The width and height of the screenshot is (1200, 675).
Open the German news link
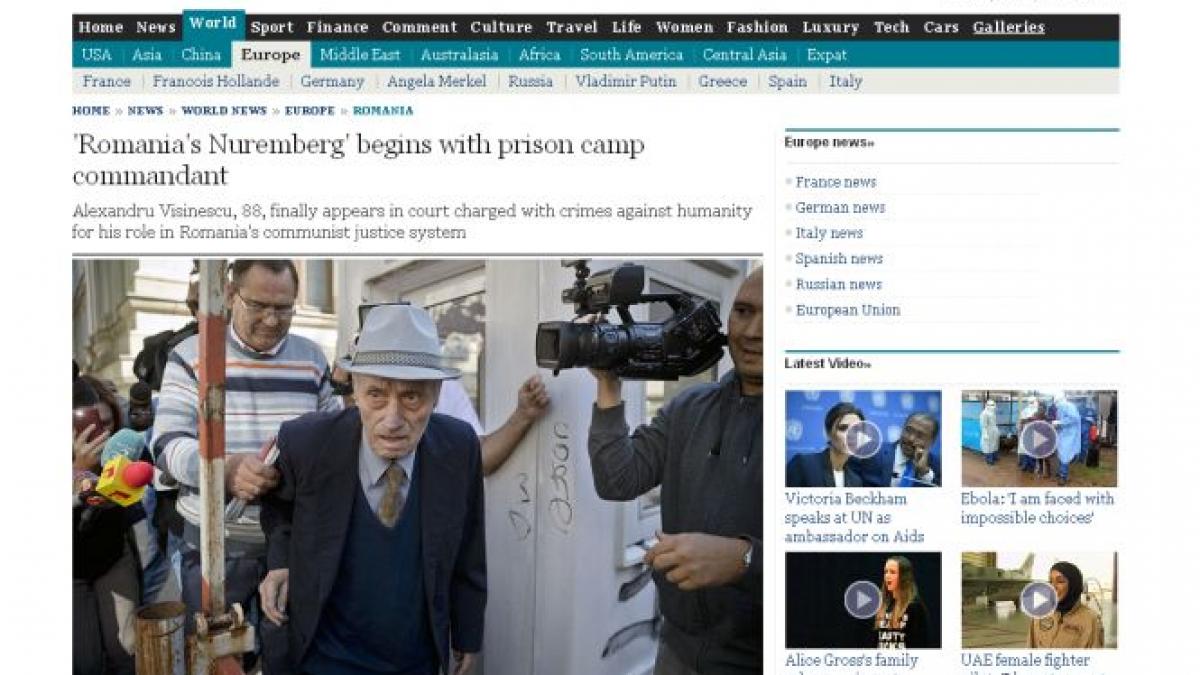pos(840,207)
